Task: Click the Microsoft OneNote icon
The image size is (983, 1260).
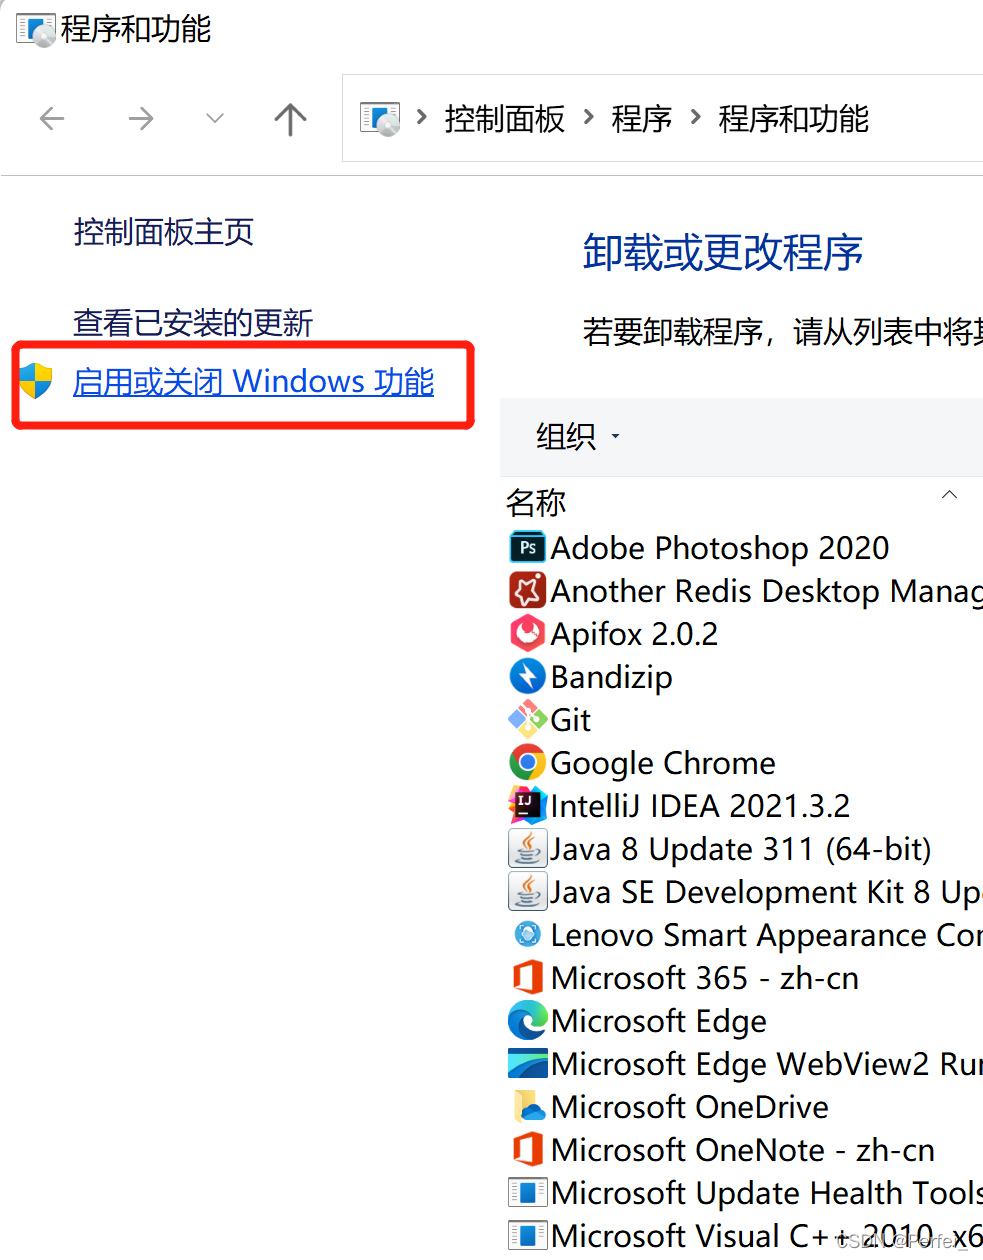Action: coord(527,1150)
